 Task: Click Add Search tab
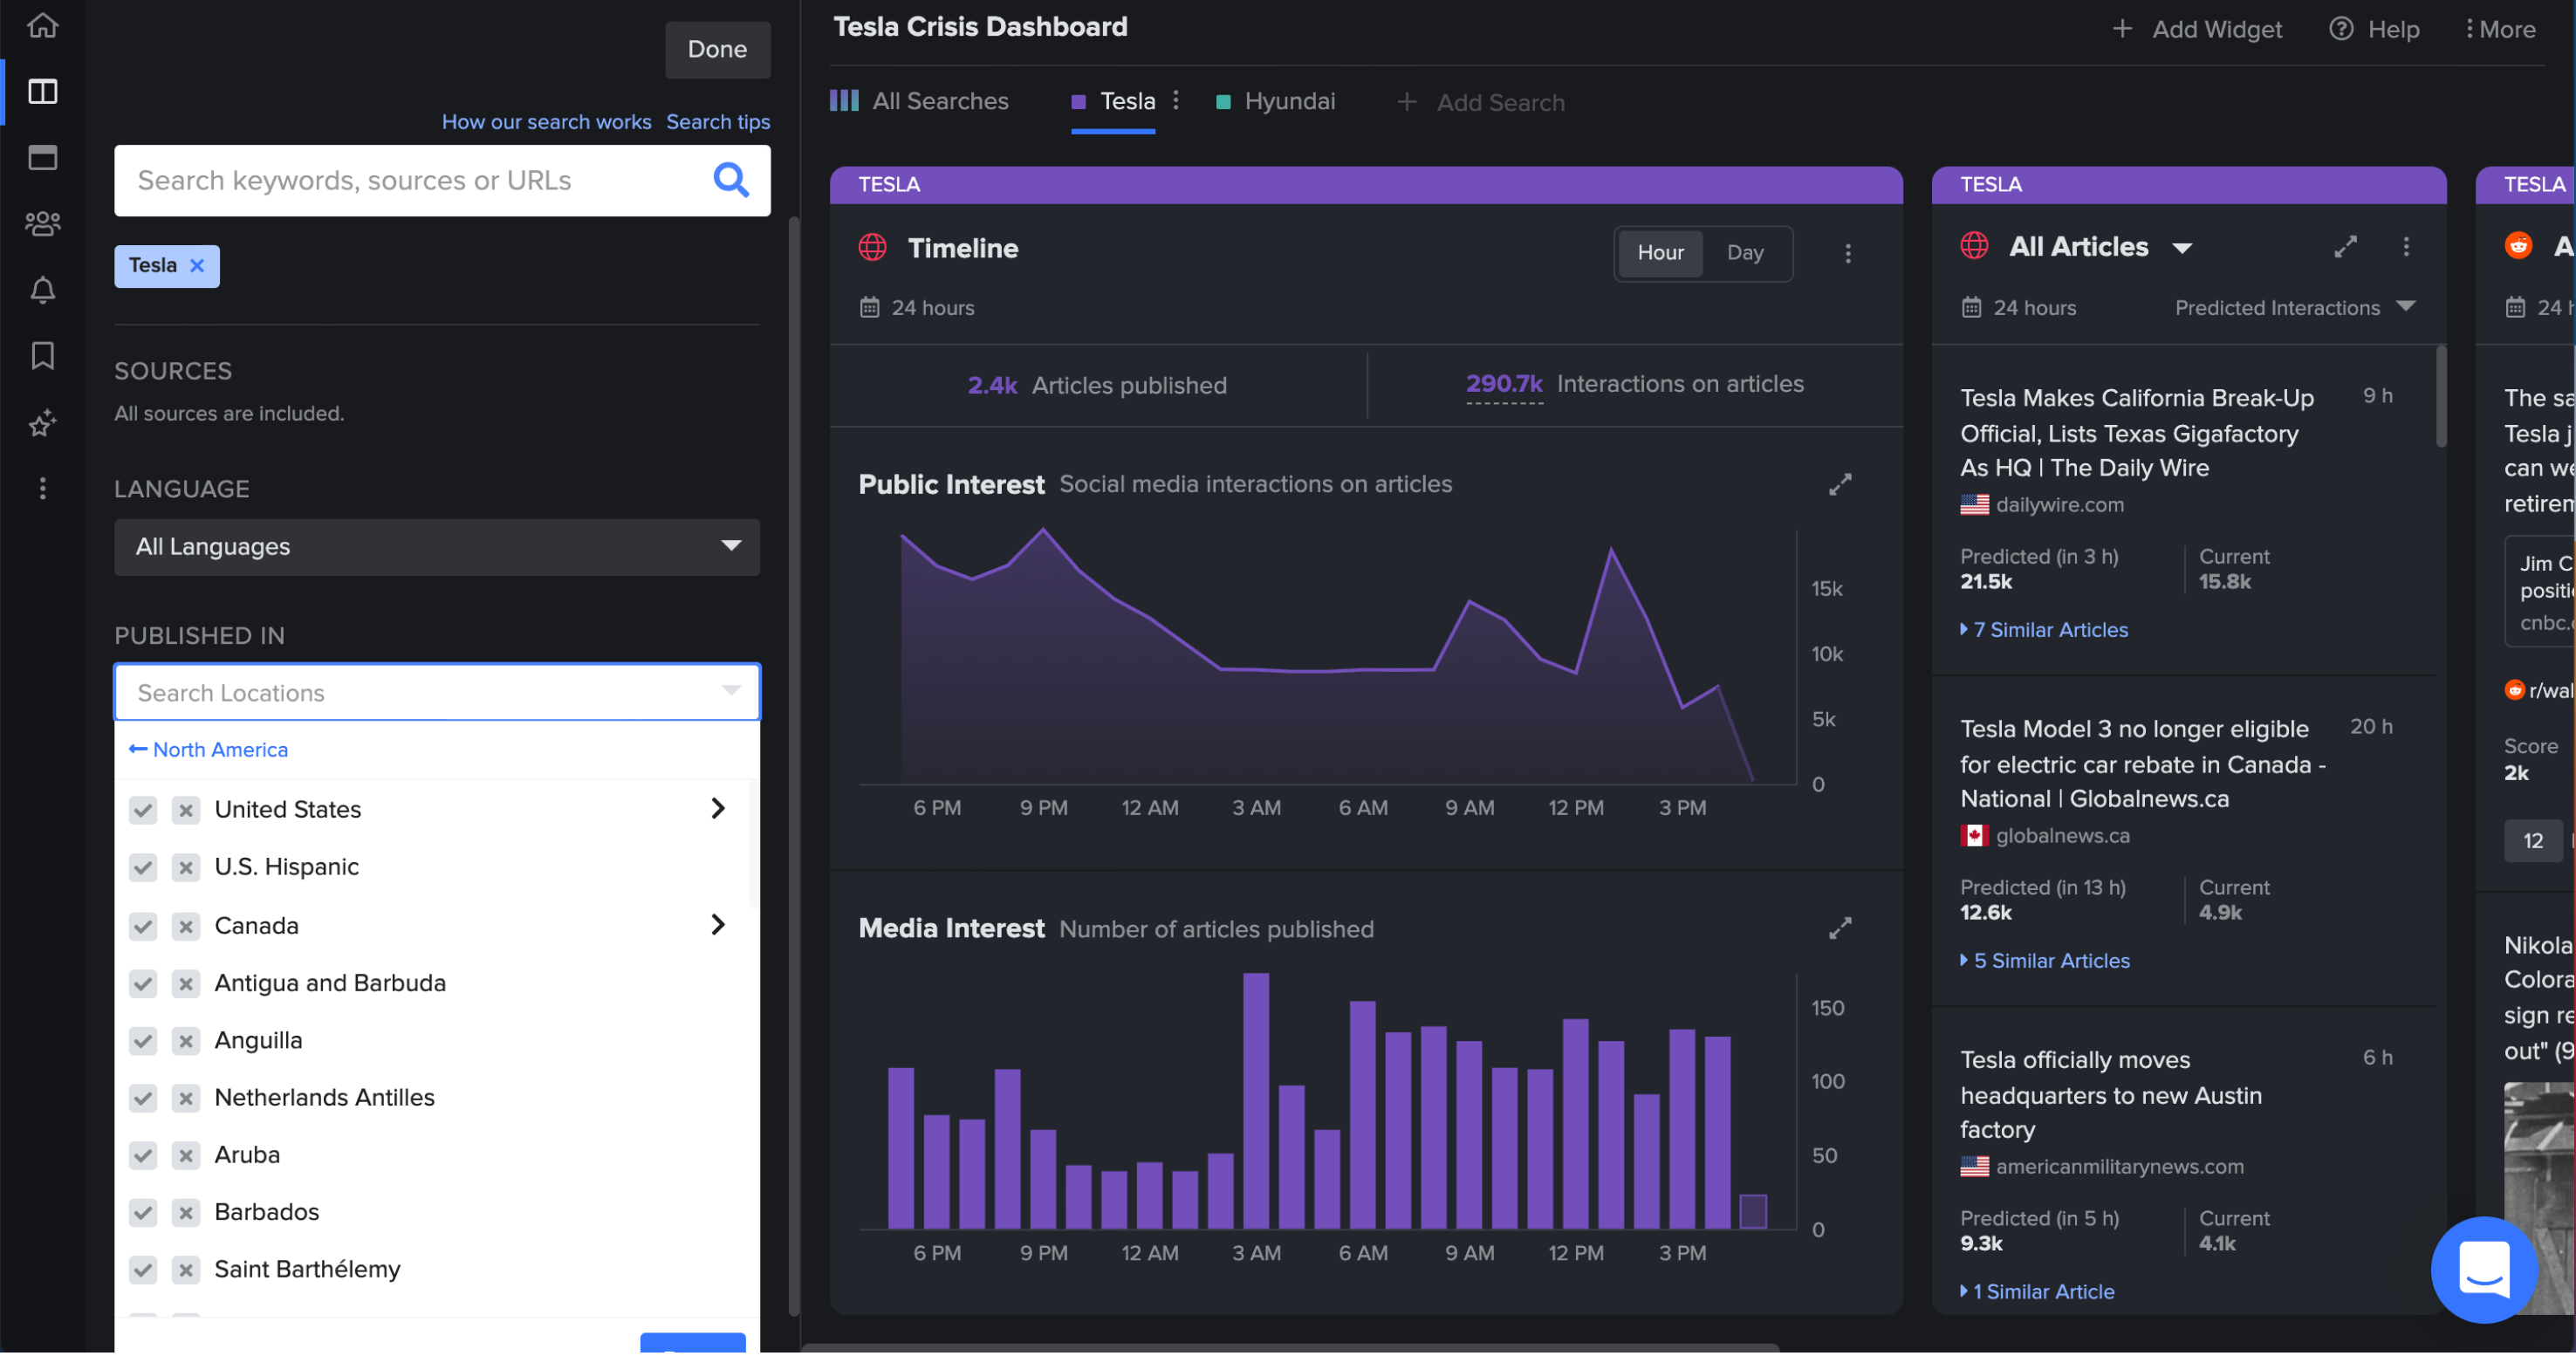pos(1481,102)
